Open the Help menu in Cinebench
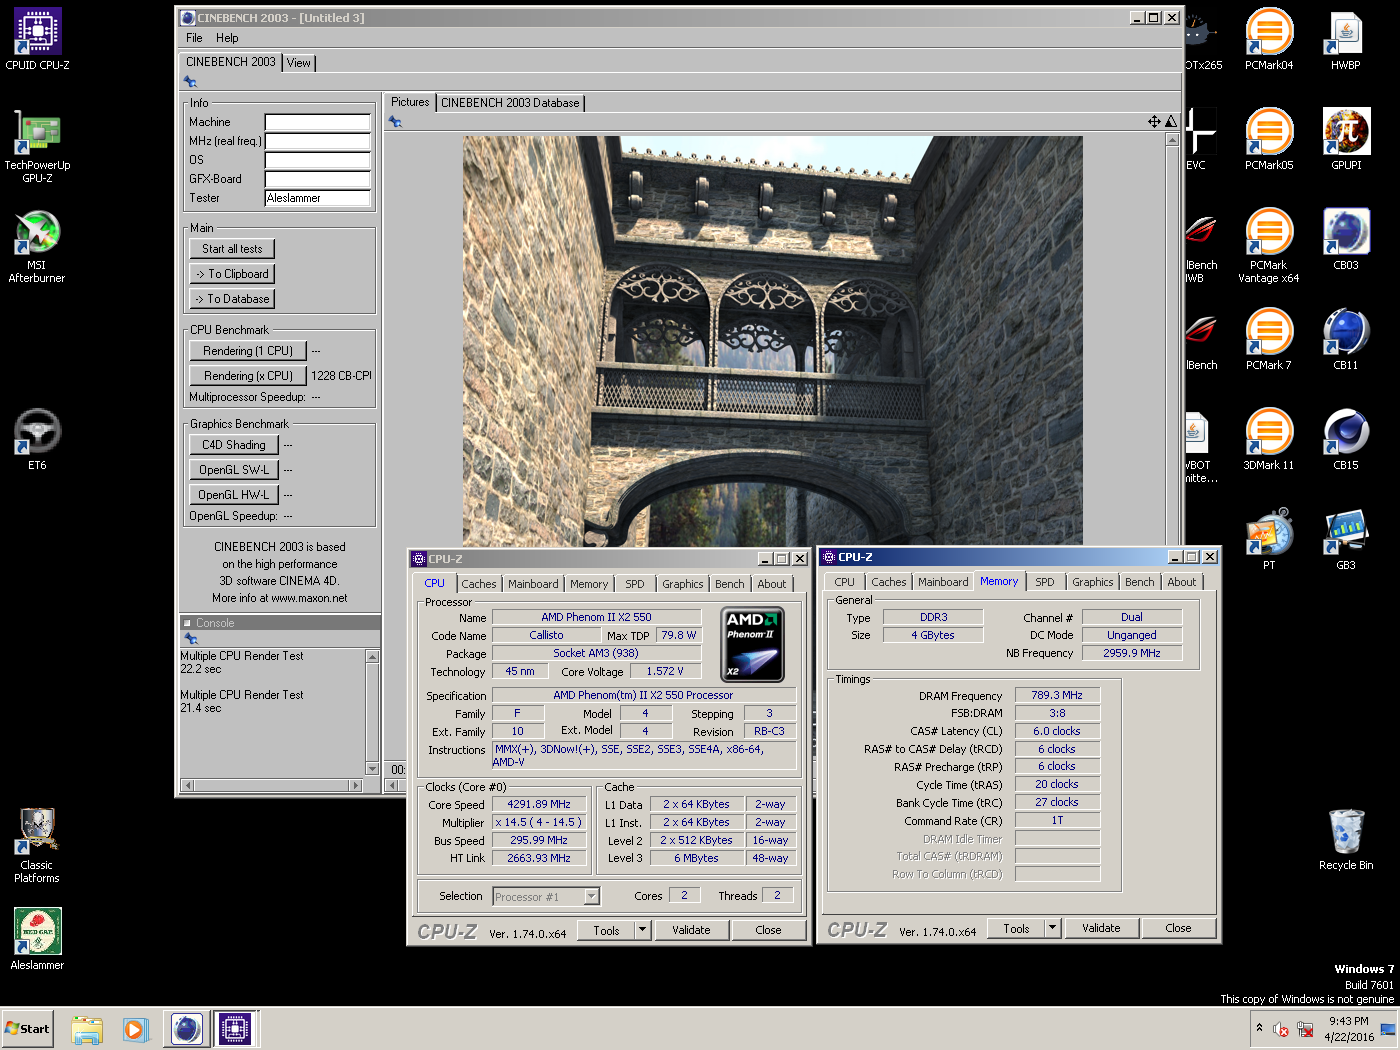Image resolution: width=1400 pixels, height=1050 pixels. click(227, 38)
